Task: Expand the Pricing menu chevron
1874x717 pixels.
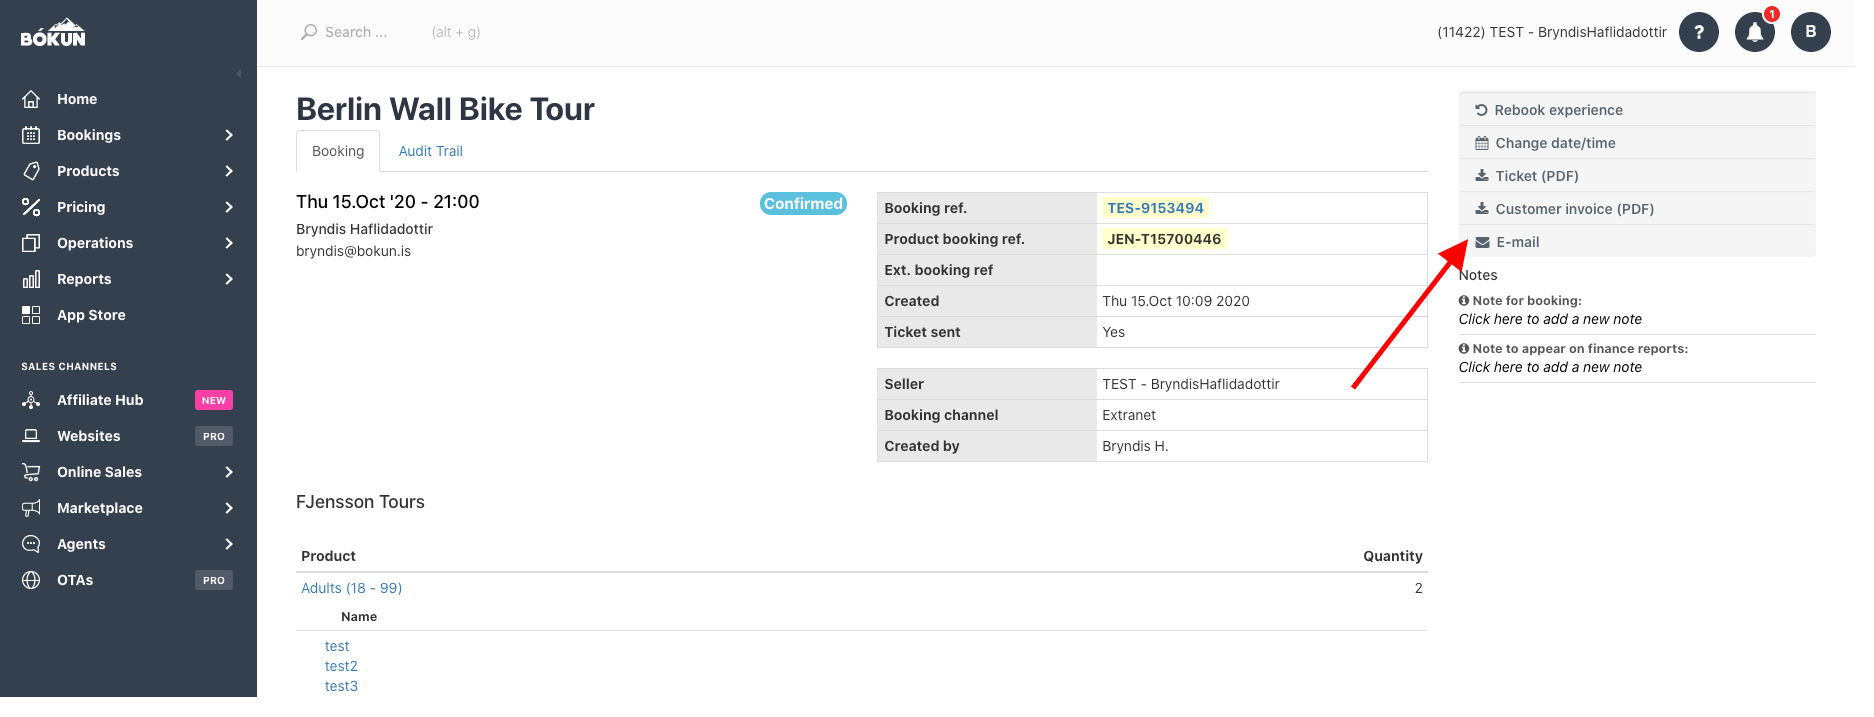Action: pos(229,207)
